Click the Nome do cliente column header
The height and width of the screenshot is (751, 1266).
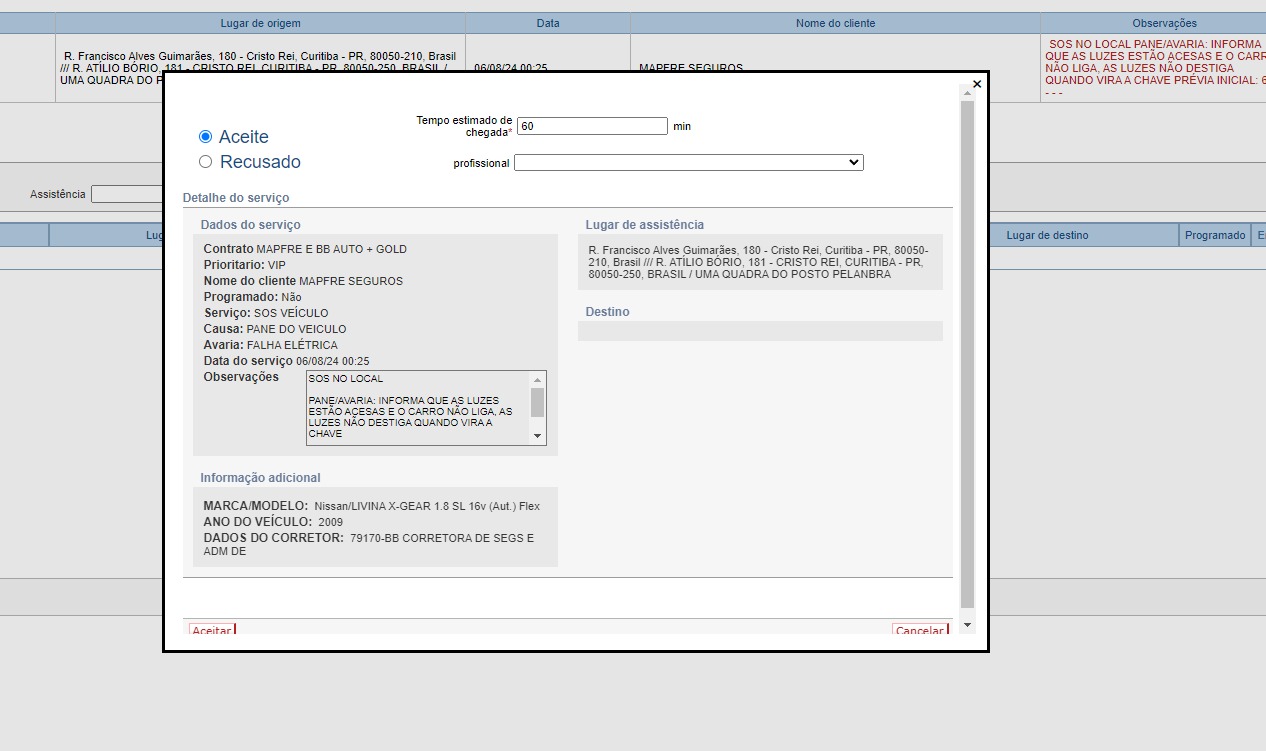point(835,23)
